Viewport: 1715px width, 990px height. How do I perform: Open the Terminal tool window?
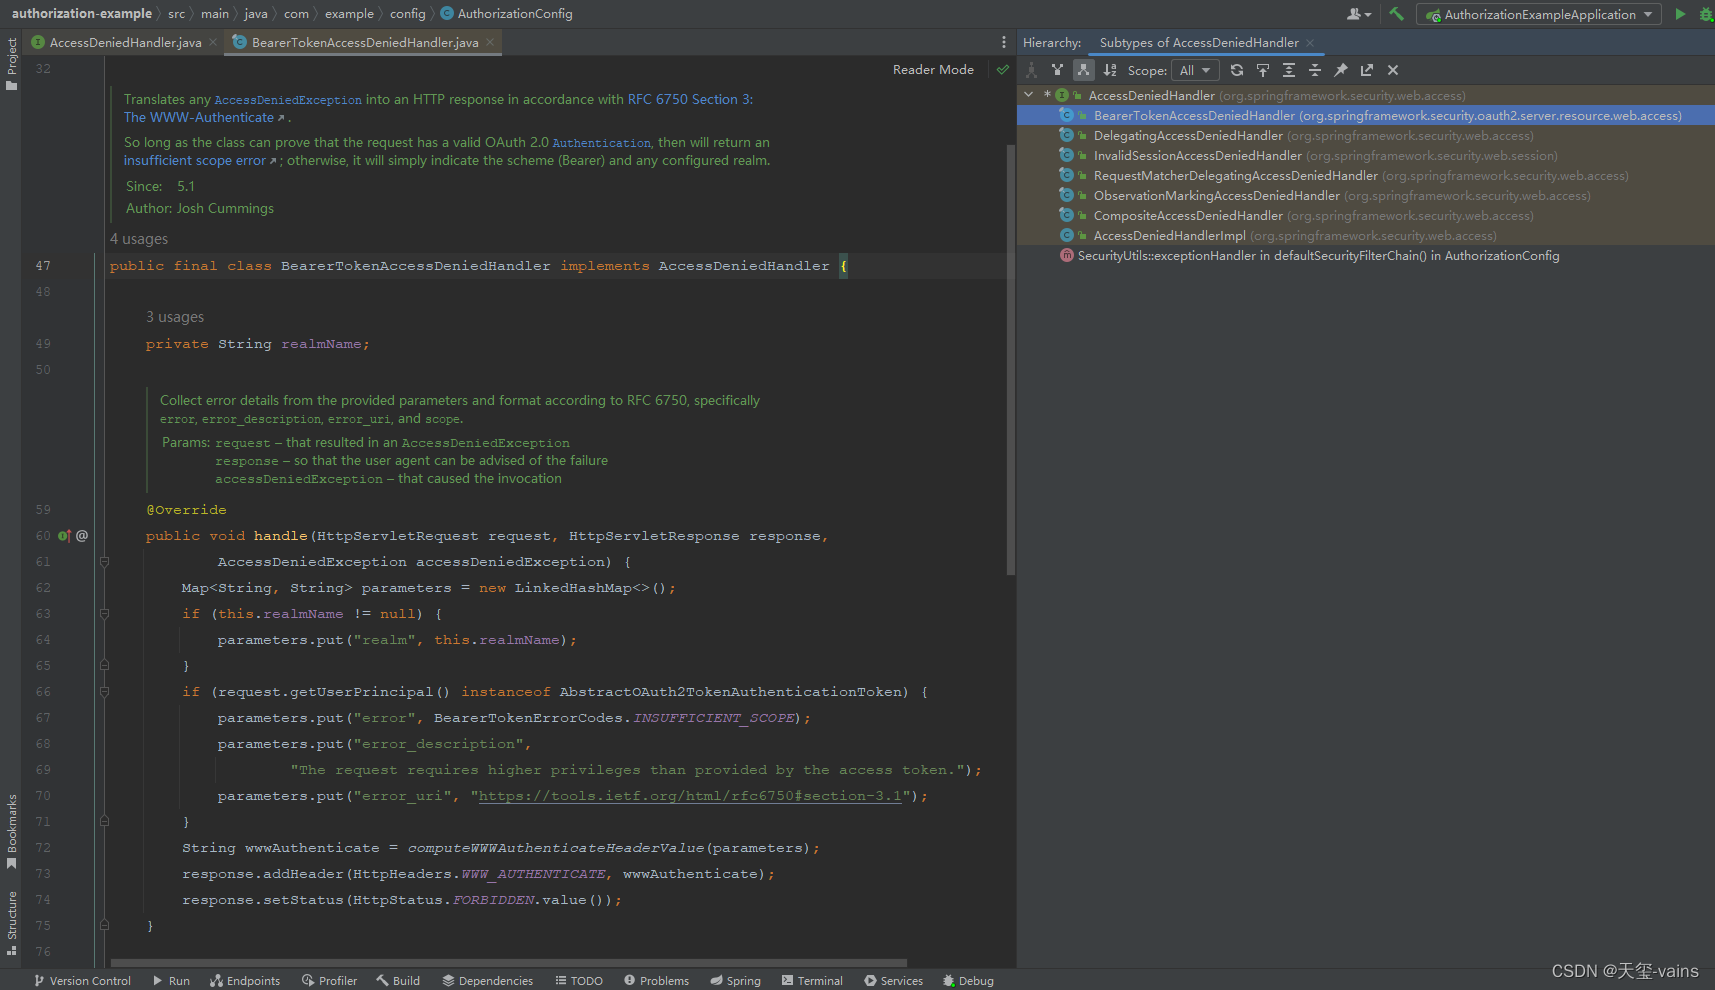tap(812, 981)
